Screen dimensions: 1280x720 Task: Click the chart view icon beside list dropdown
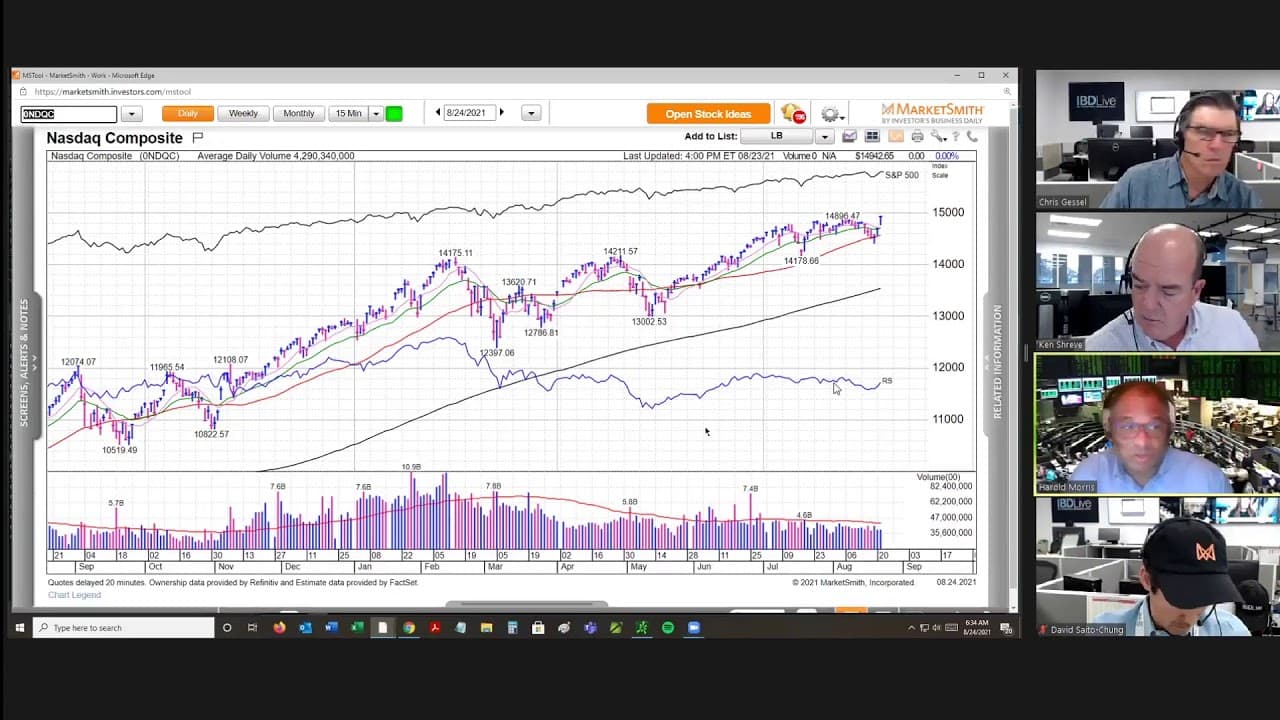click(850, 136)
